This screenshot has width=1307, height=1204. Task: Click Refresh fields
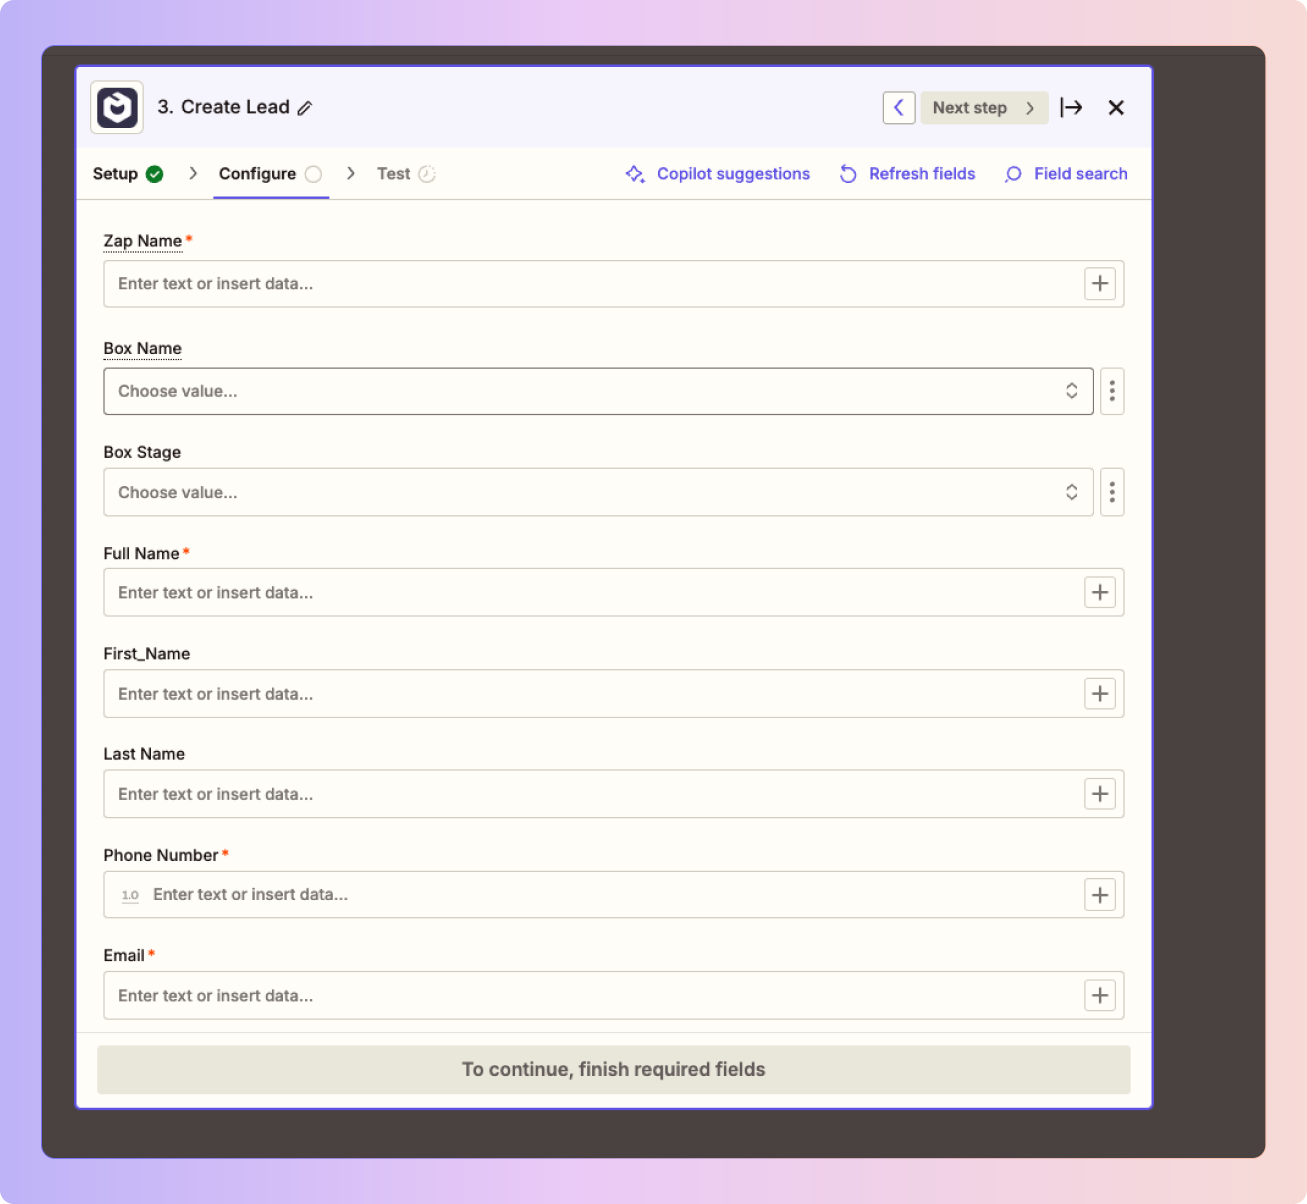(x=907, y=174)
